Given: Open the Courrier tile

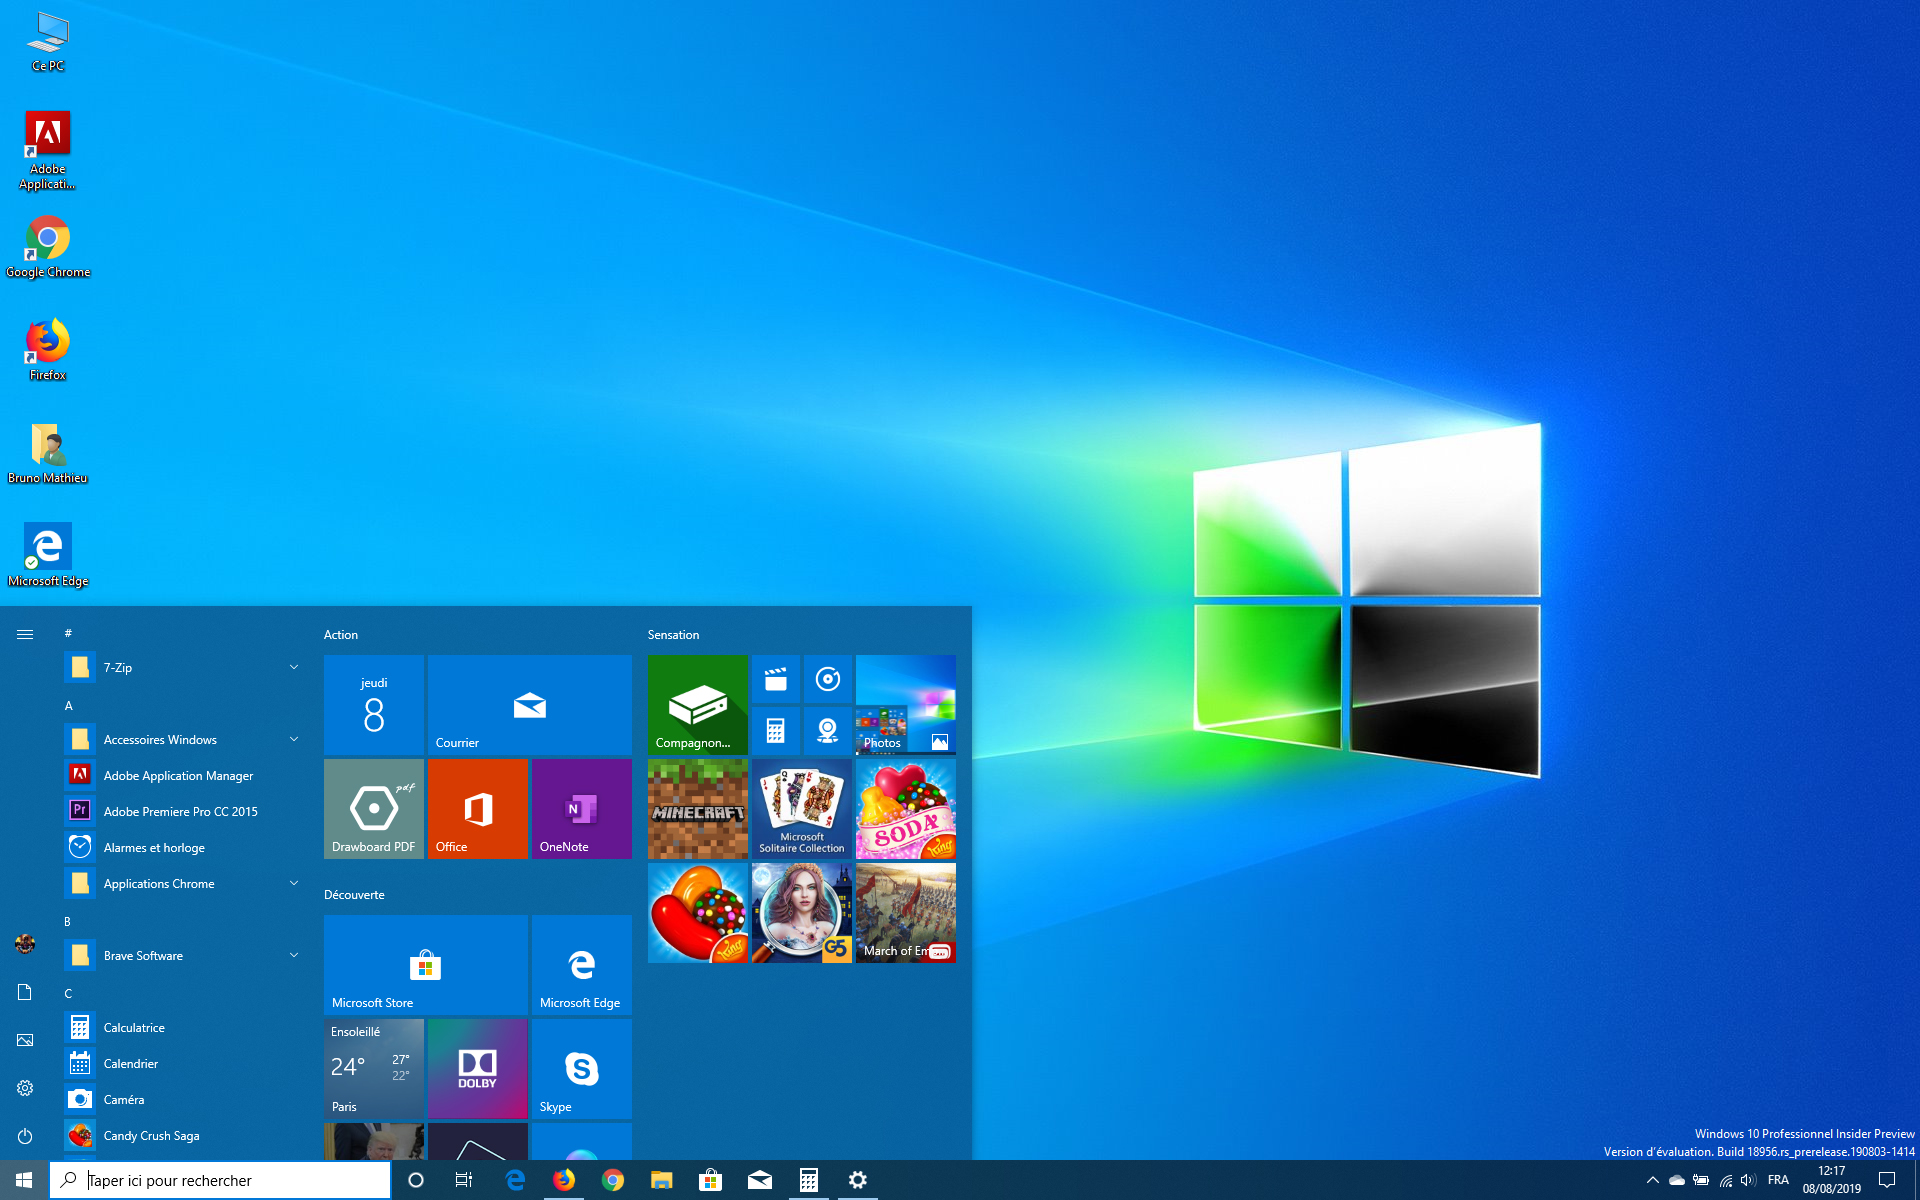Looking at the screenshot, I should pyautogui.click(x=529, y=704).
